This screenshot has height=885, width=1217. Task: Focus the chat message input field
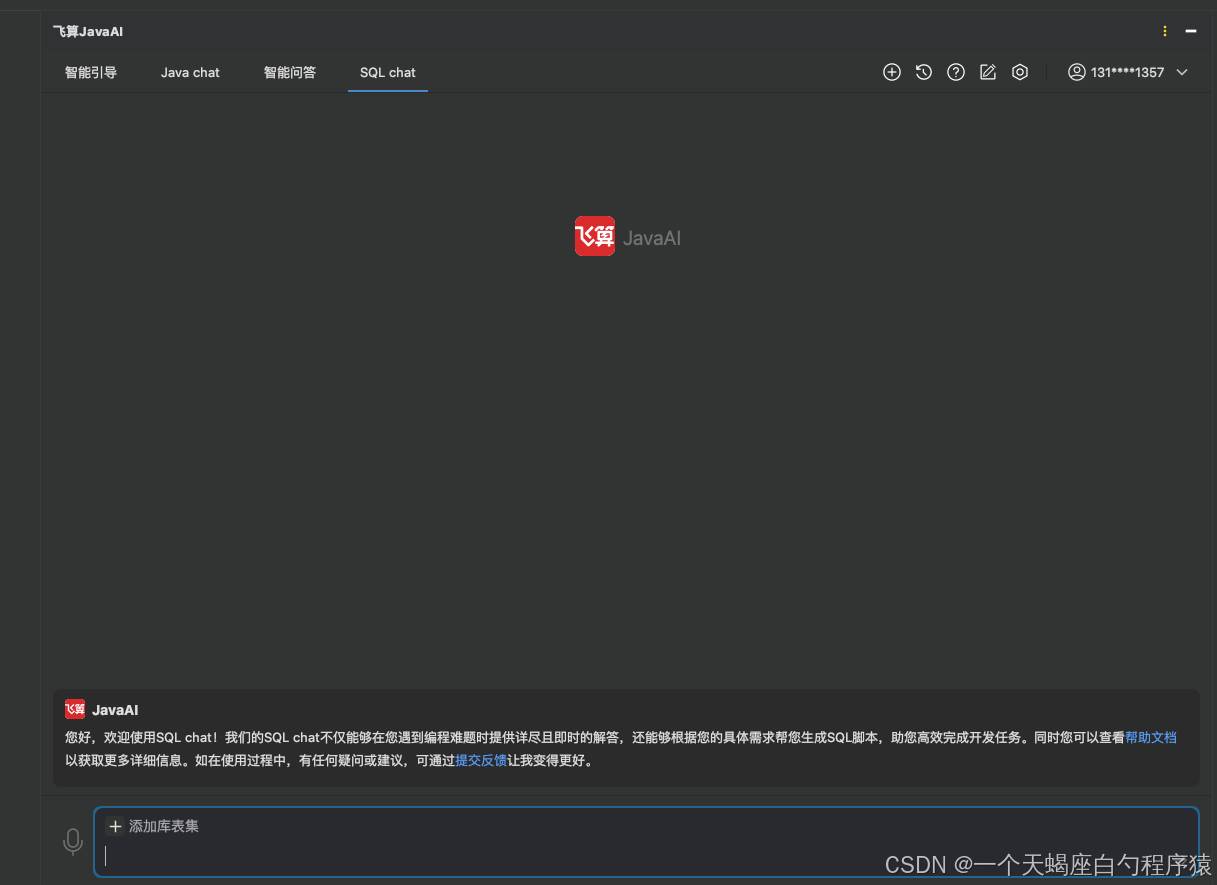click(x=646, y=842)
